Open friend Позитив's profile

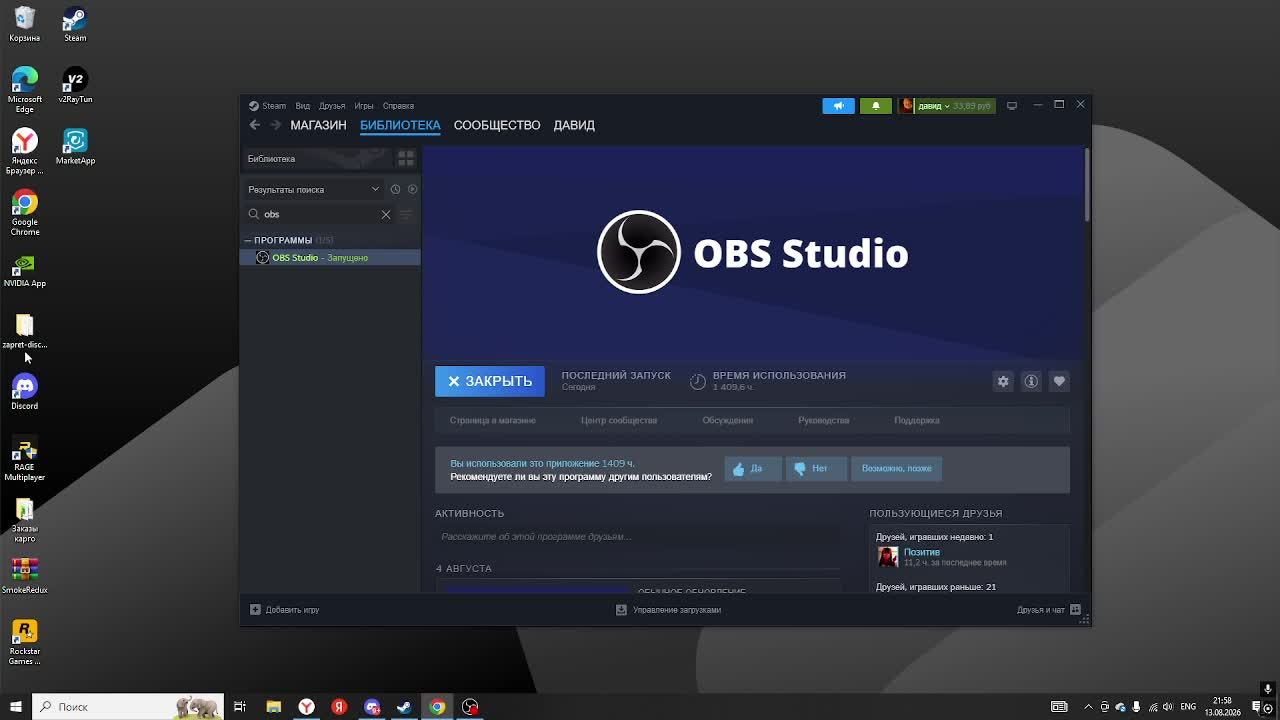[921, 552]
